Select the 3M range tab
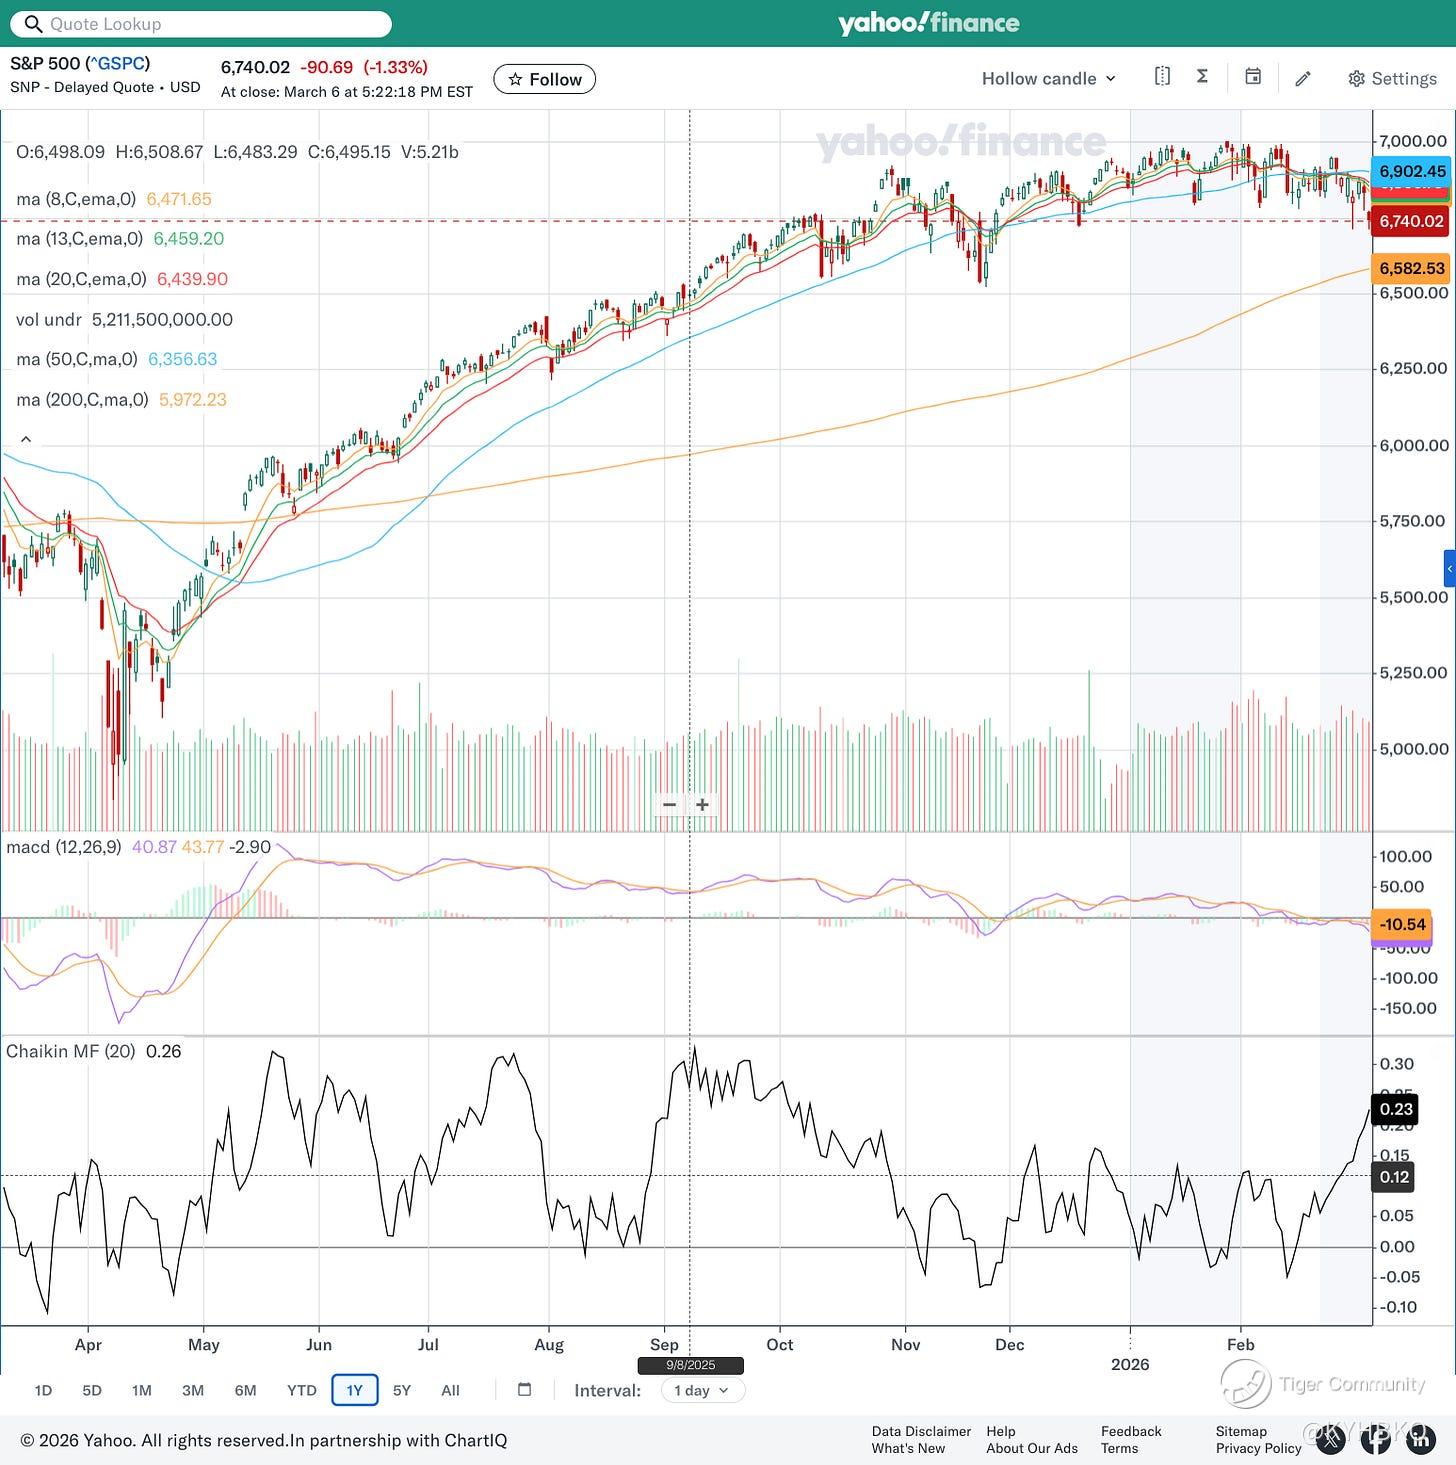 193,1390
